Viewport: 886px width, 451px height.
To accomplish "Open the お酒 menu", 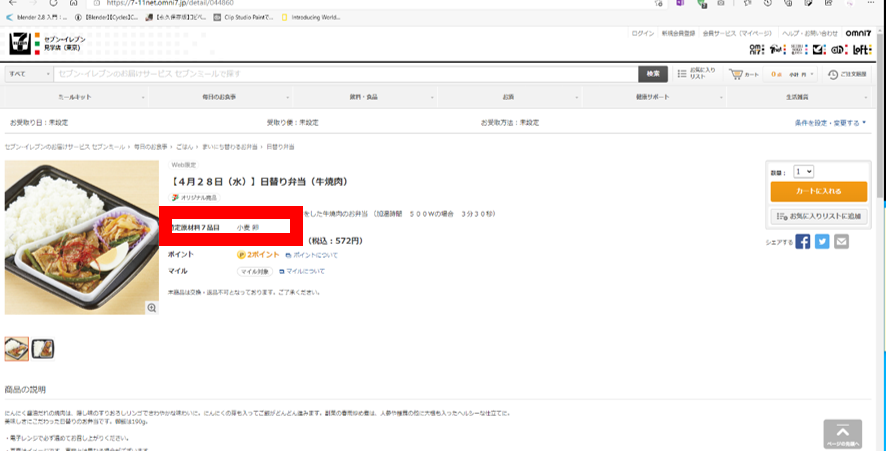I will pyautogui.click(x=509, y=97).
